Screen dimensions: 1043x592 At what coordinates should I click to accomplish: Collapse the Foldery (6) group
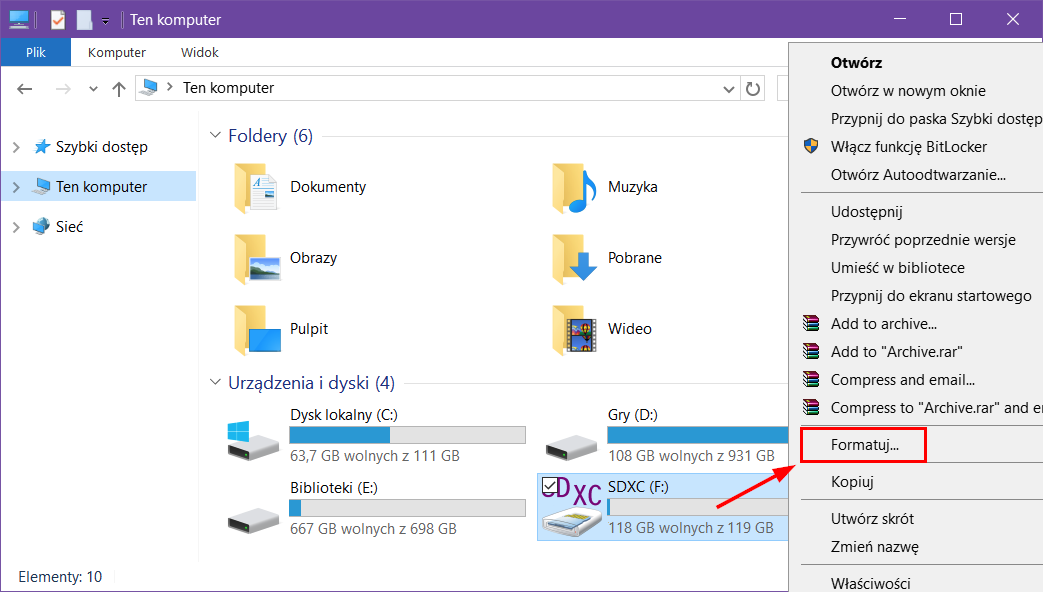[x=215, y=135]
